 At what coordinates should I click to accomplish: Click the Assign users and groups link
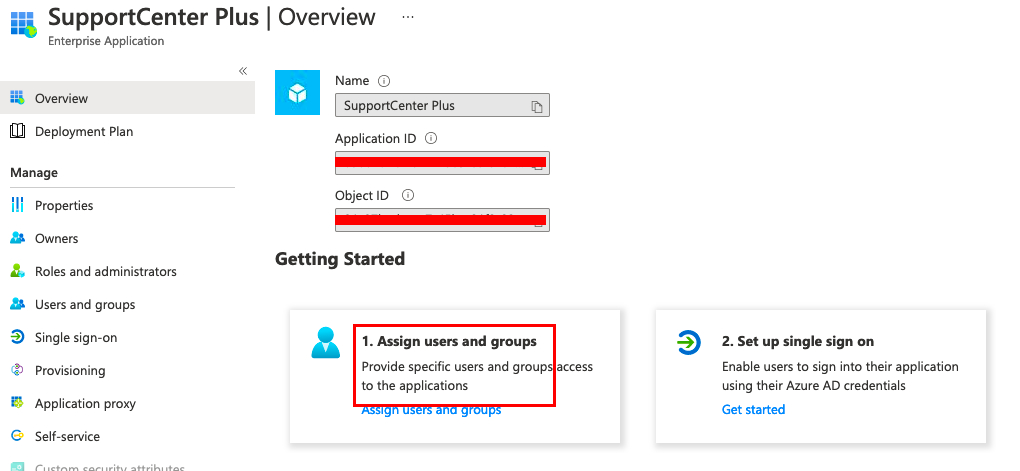tap(431, 410)
